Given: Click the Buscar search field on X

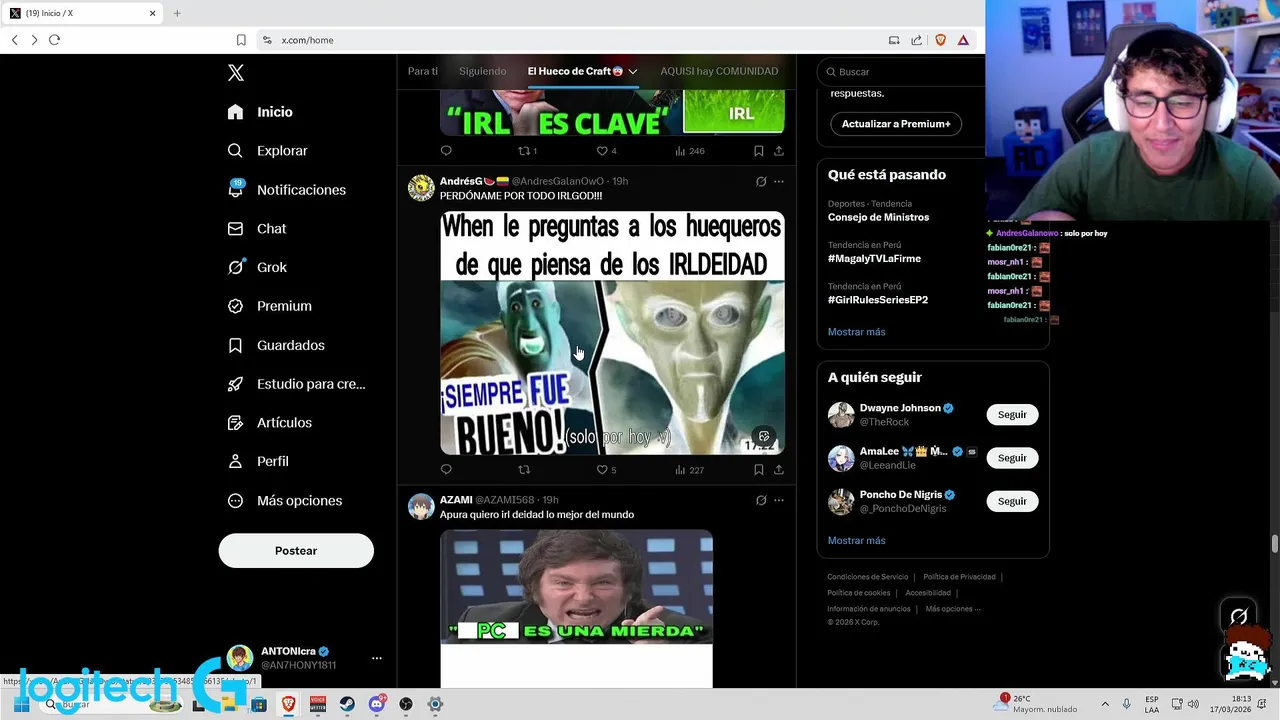Looking at the screenshot, I should (x=900, y=72).
